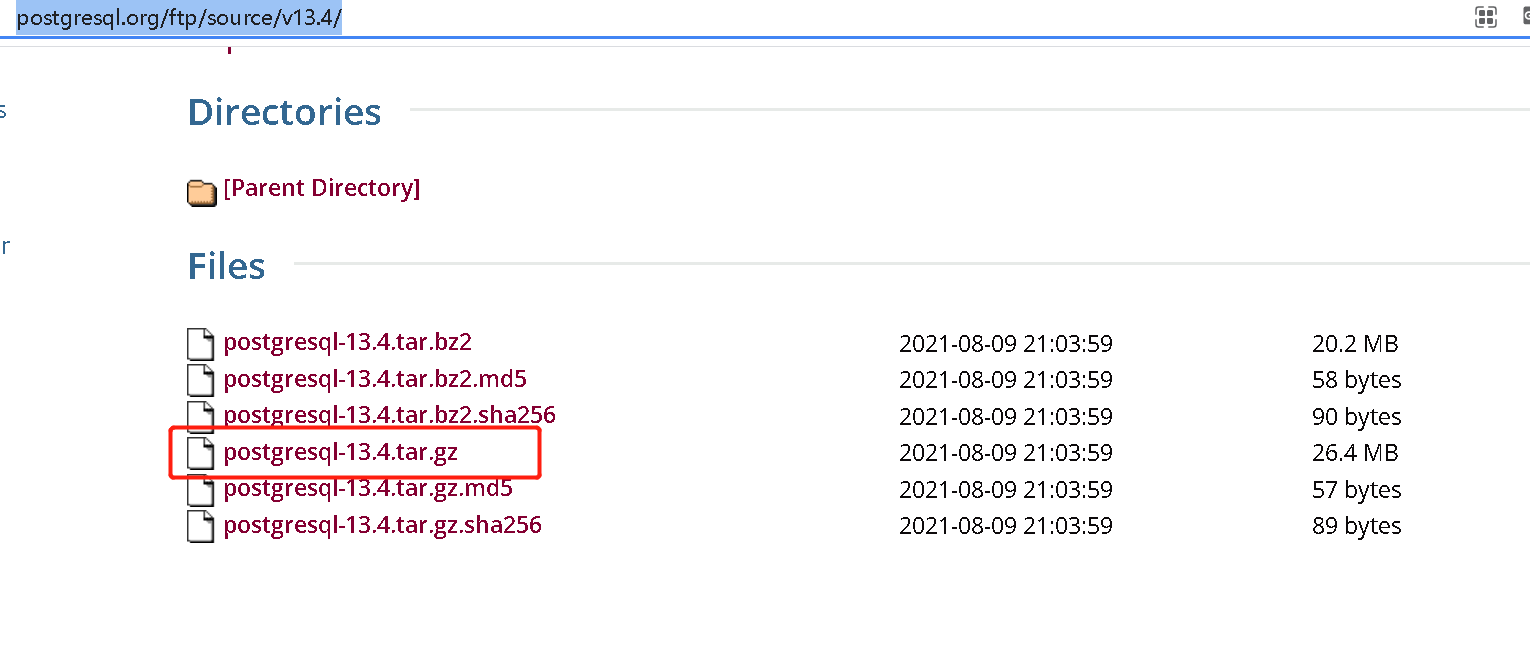Click the 26.4 MB file size text

(x=1354, y=453)
